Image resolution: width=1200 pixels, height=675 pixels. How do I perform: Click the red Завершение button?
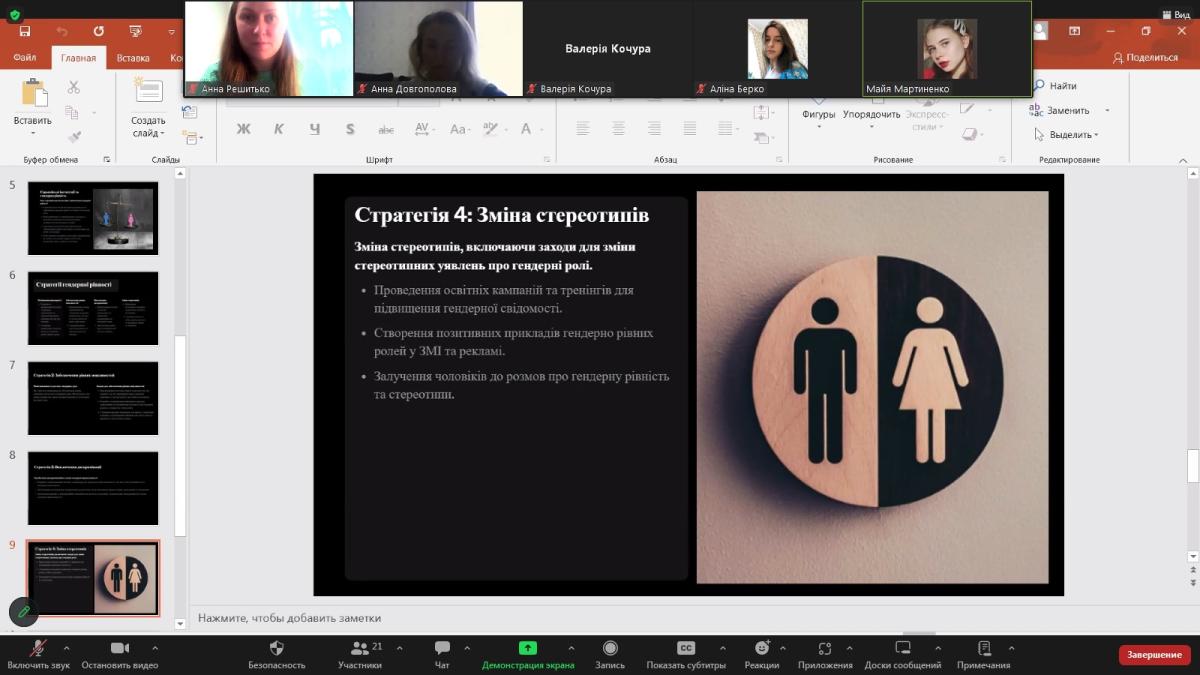(1154, 655)
